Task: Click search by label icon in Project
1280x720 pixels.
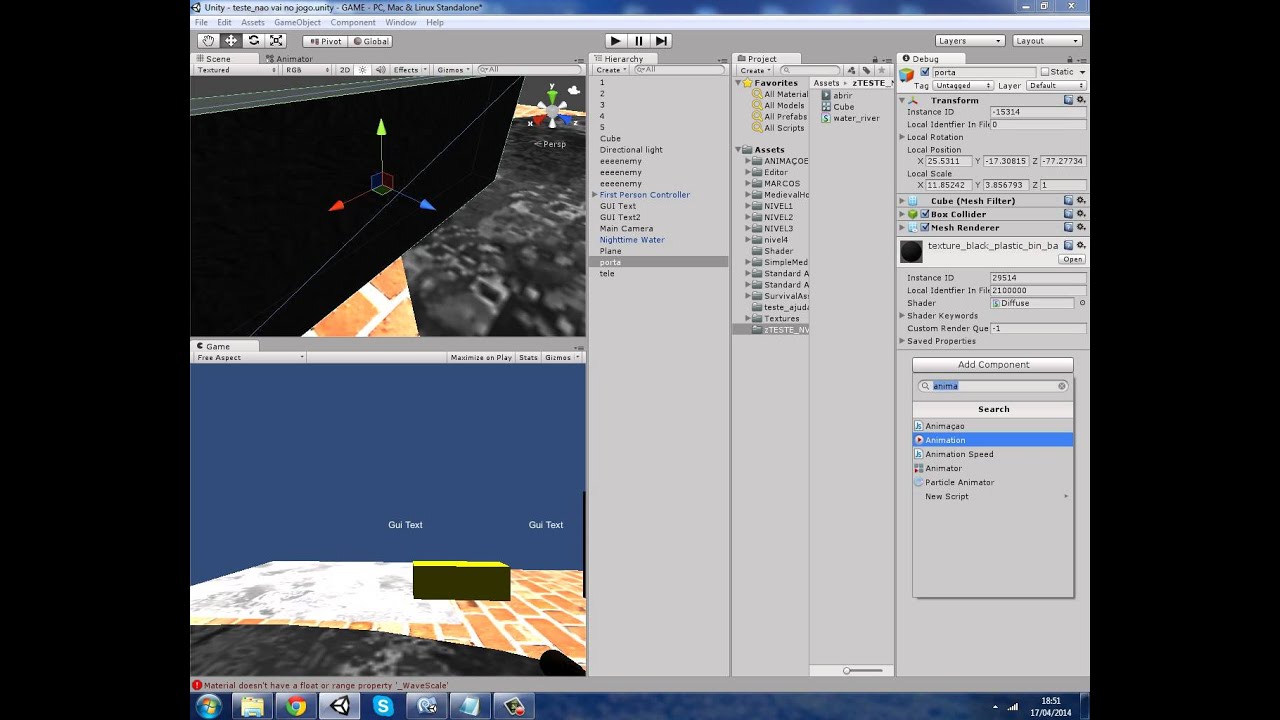Action: pos(866,70)
